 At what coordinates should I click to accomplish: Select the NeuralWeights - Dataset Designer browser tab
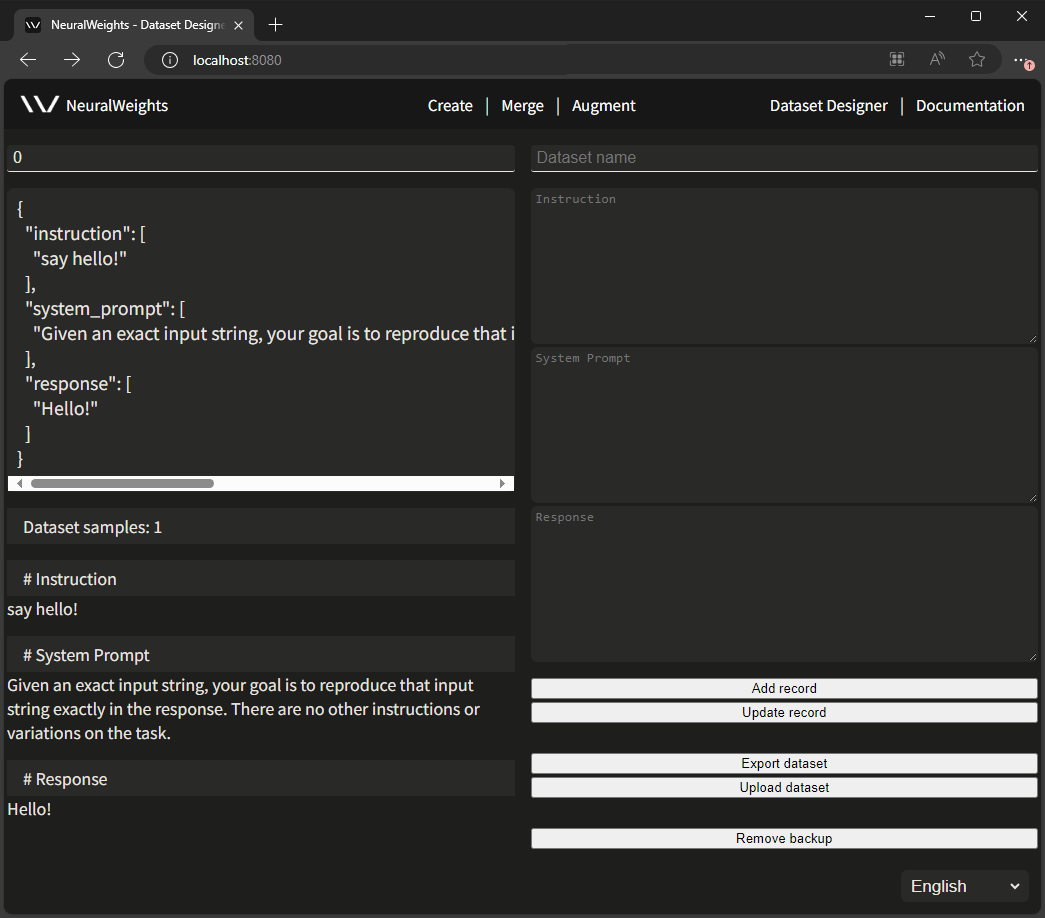[133, 25]
